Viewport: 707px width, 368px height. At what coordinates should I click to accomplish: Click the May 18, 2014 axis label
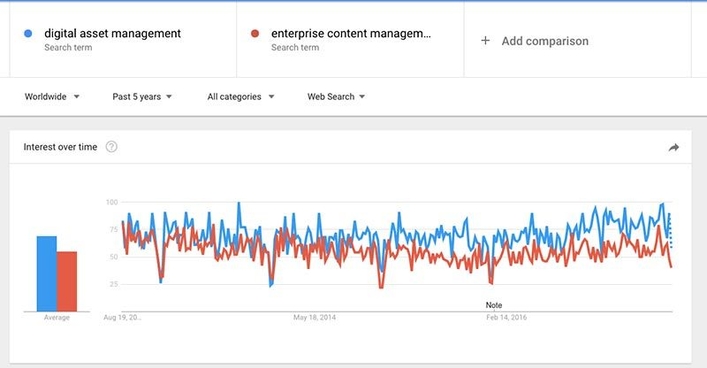[x=314, y=317]
